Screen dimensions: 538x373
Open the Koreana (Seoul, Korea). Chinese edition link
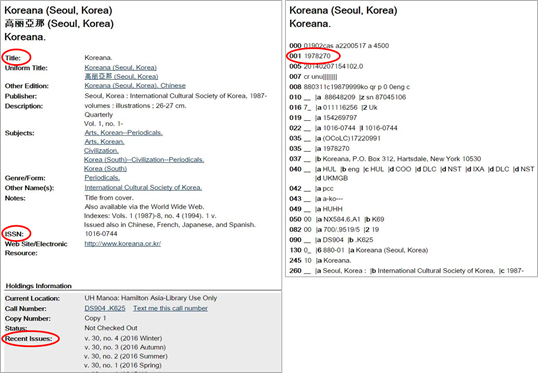[x=135, y=85]
